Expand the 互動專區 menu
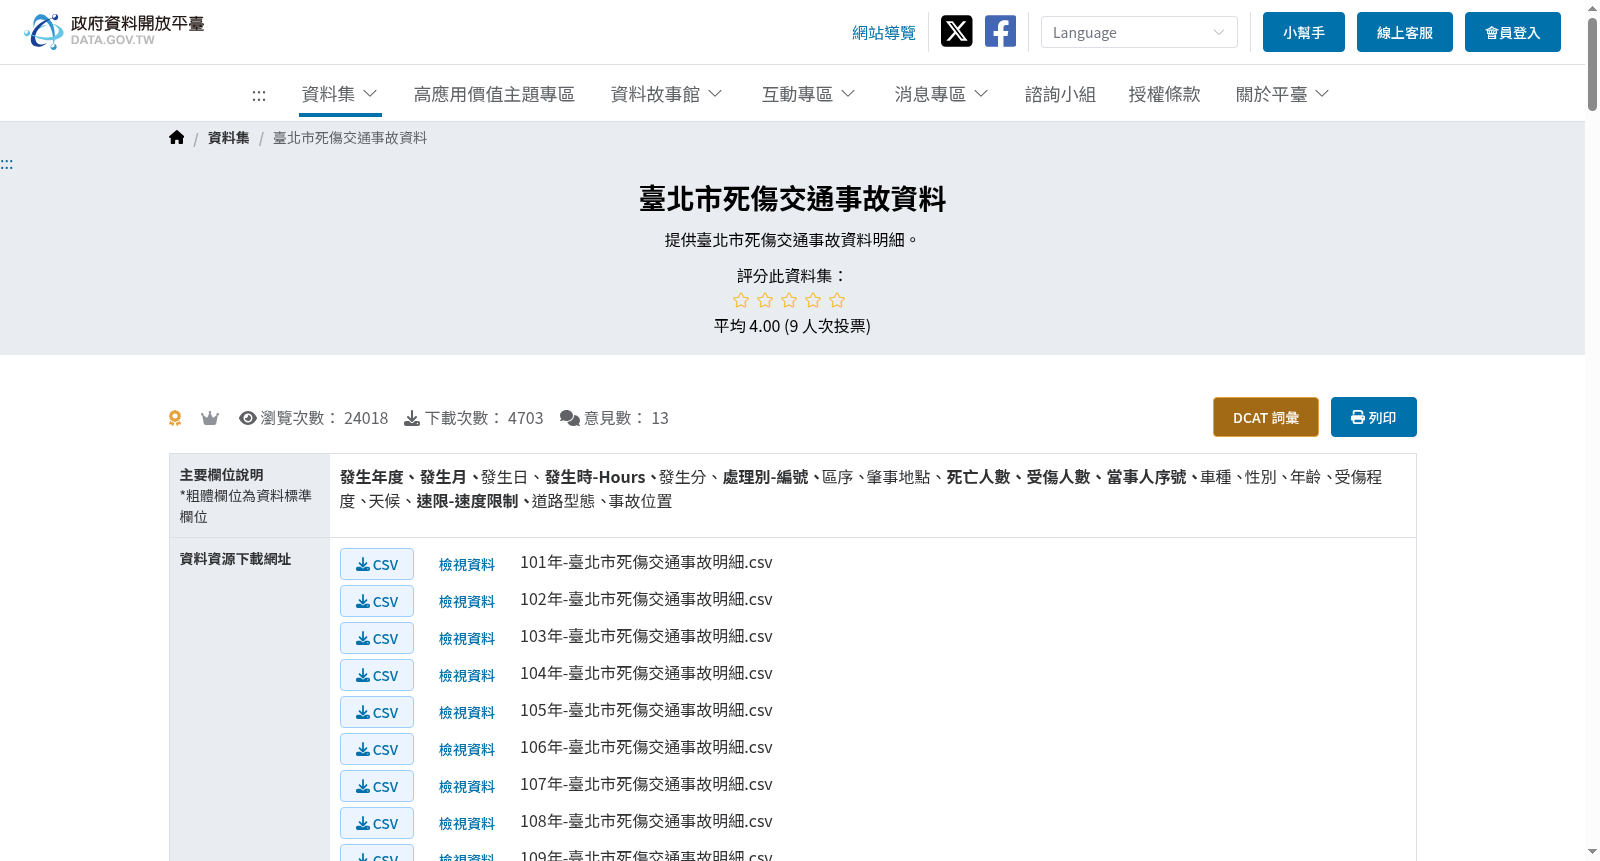The width and height of the screenshot is (1600, 861). [x=809, y=94]
